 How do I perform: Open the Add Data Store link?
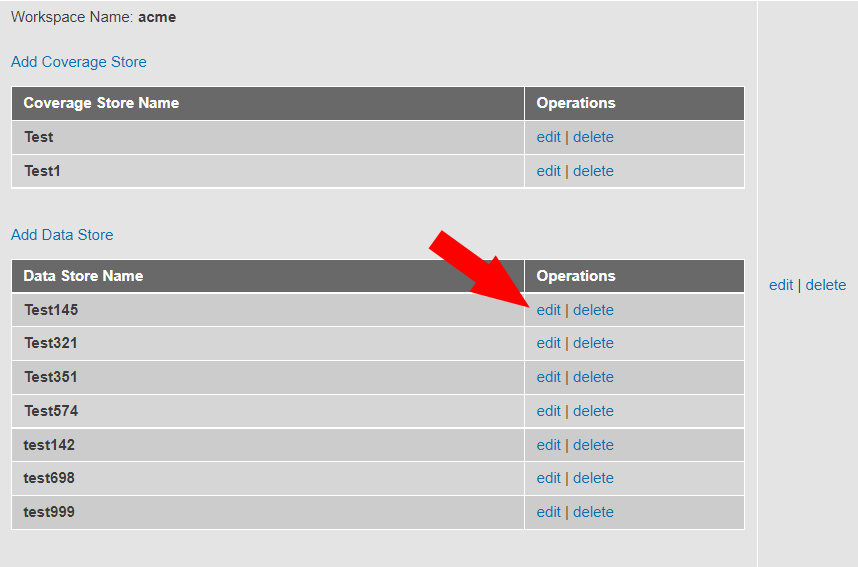point(62,235)
